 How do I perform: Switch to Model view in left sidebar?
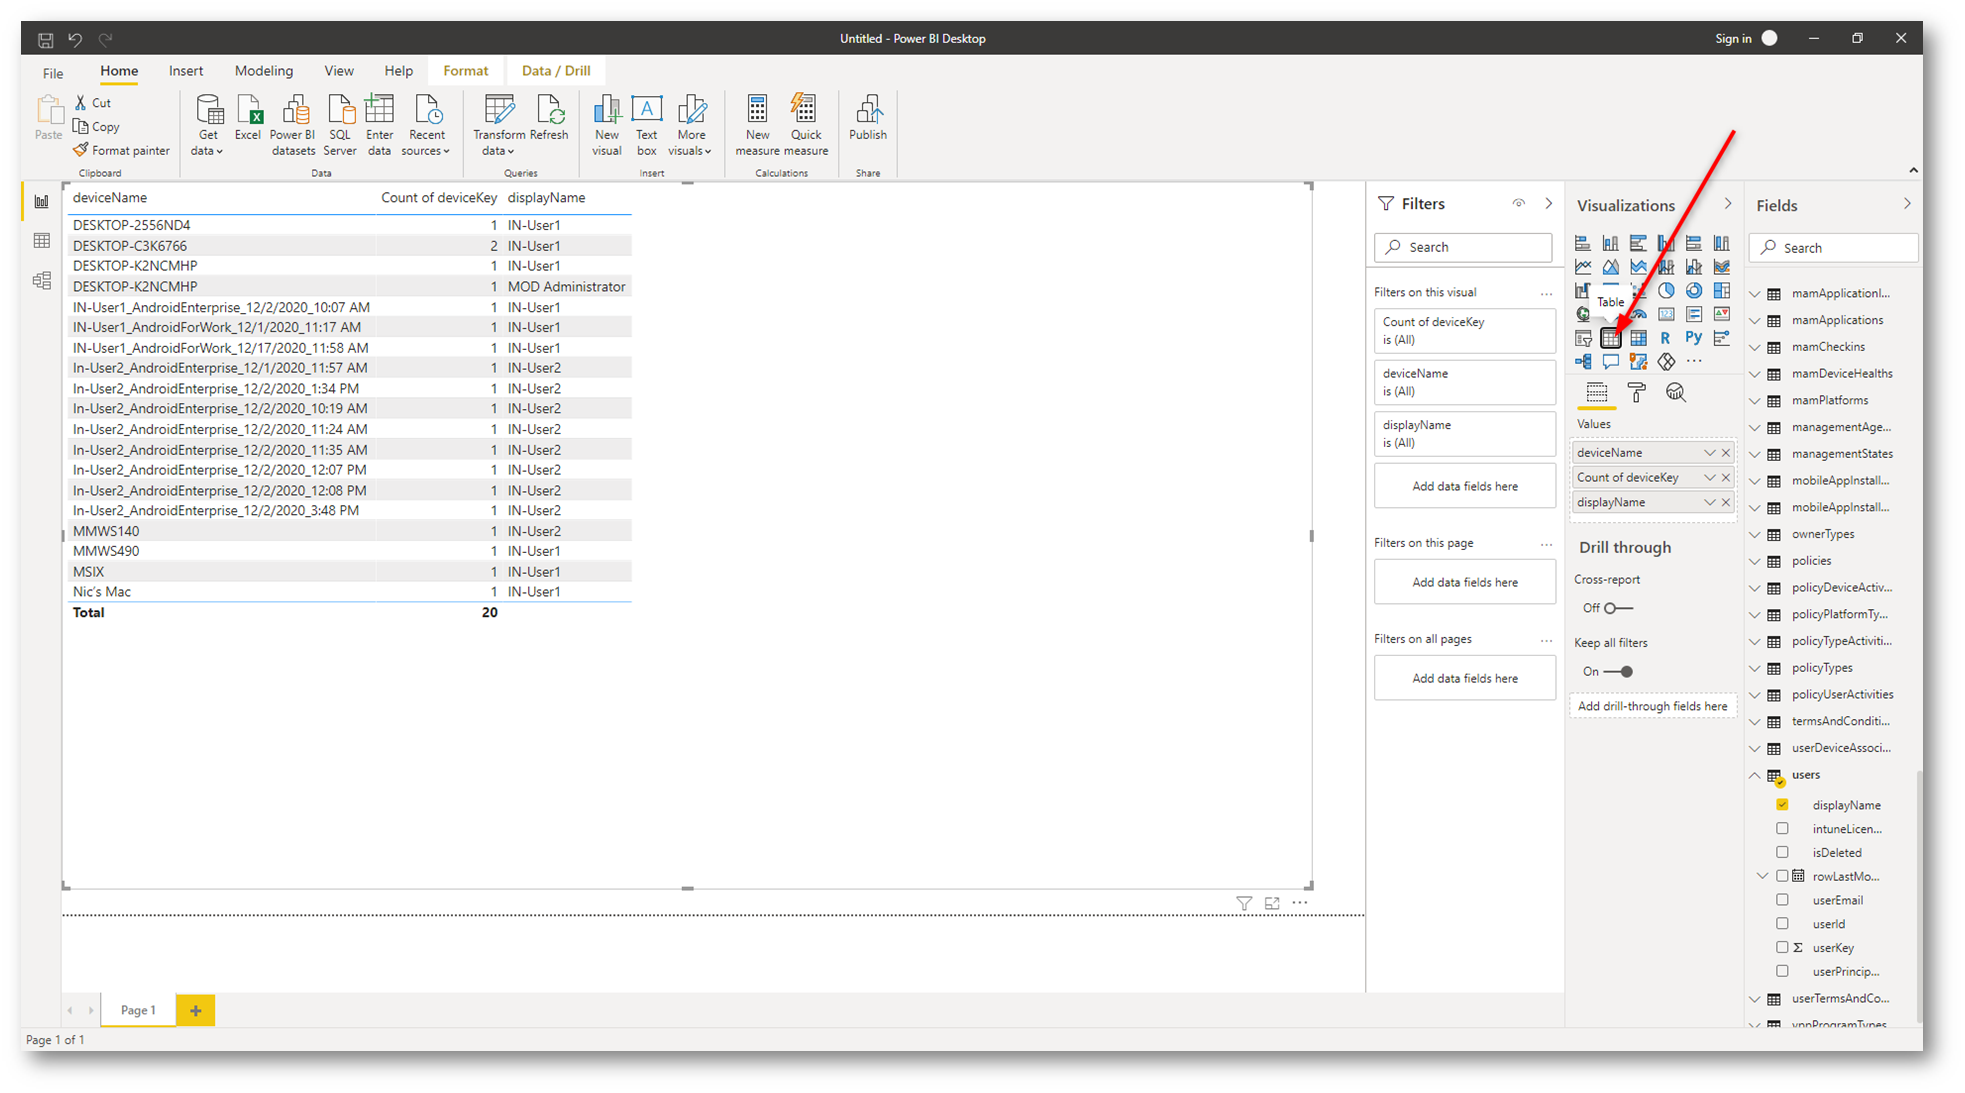[x=42, y=281]
